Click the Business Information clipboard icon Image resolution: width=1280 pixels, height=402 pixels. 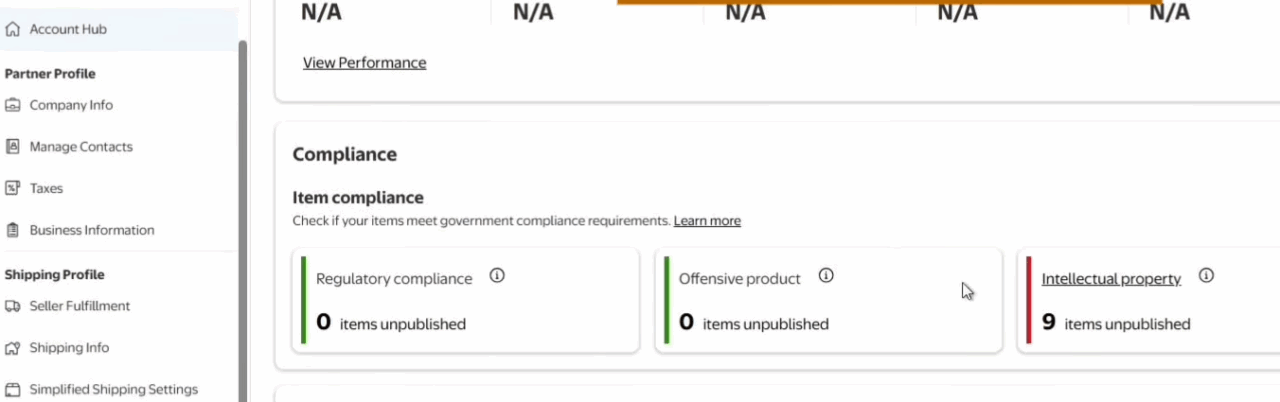(x=13, y=230)
